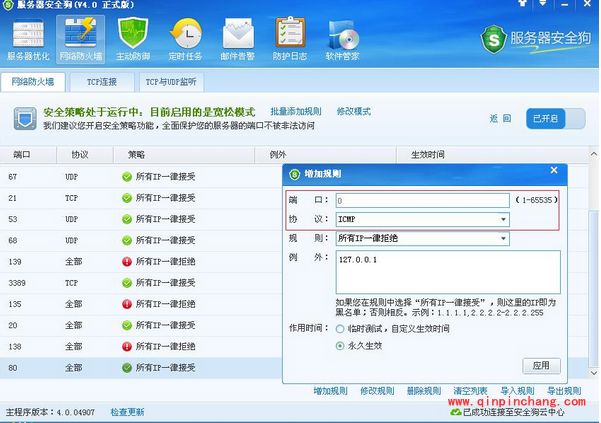This screenshot has height=423, width=601.
Task: Click the 应用 button
Action: click(x=541, y=366)
